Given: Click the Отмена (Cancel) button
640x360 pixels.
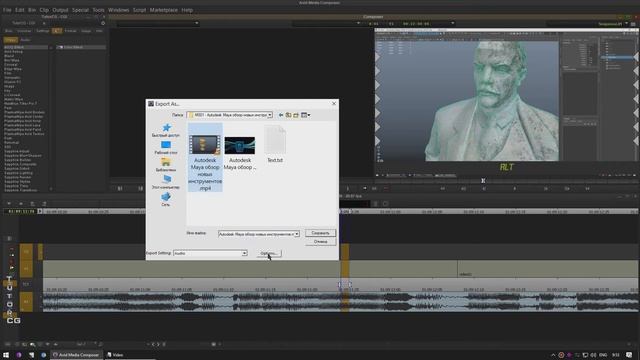Looking at the screenshot, I should pyautogui.click(x=320, y=242).
